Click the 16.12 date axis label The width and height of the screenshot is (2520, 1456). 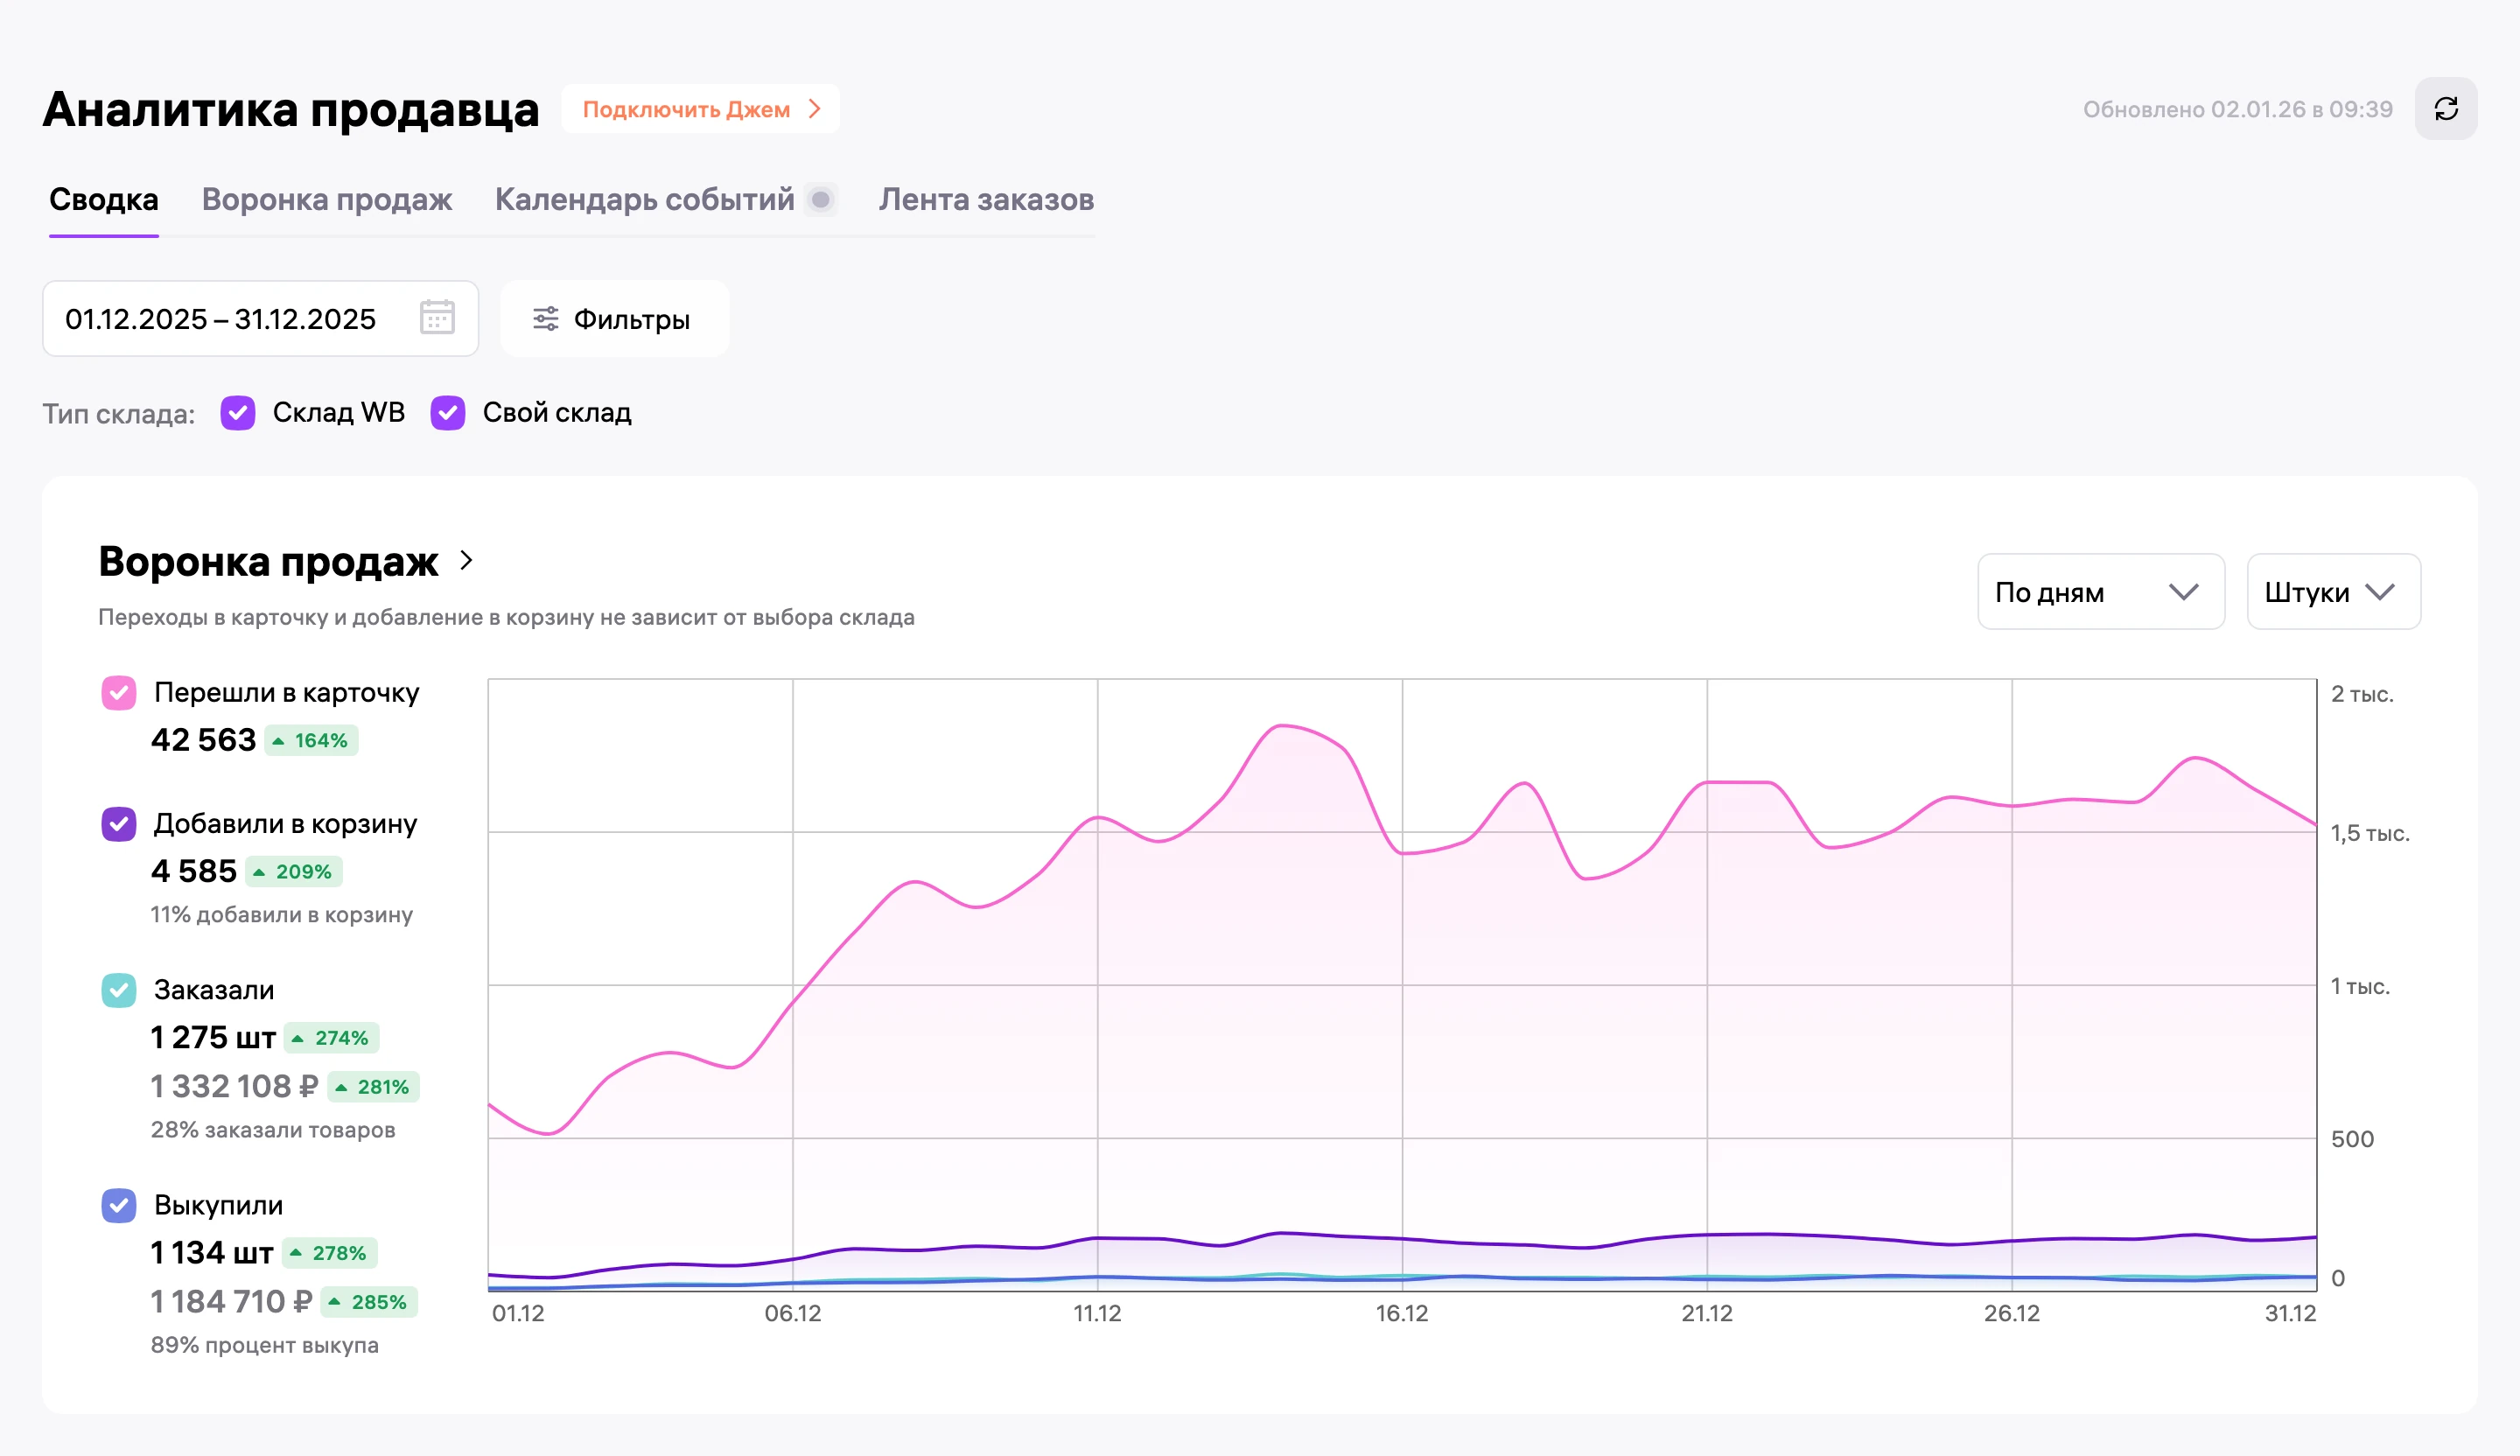pyautogui.click(x=1402, y=1314)
